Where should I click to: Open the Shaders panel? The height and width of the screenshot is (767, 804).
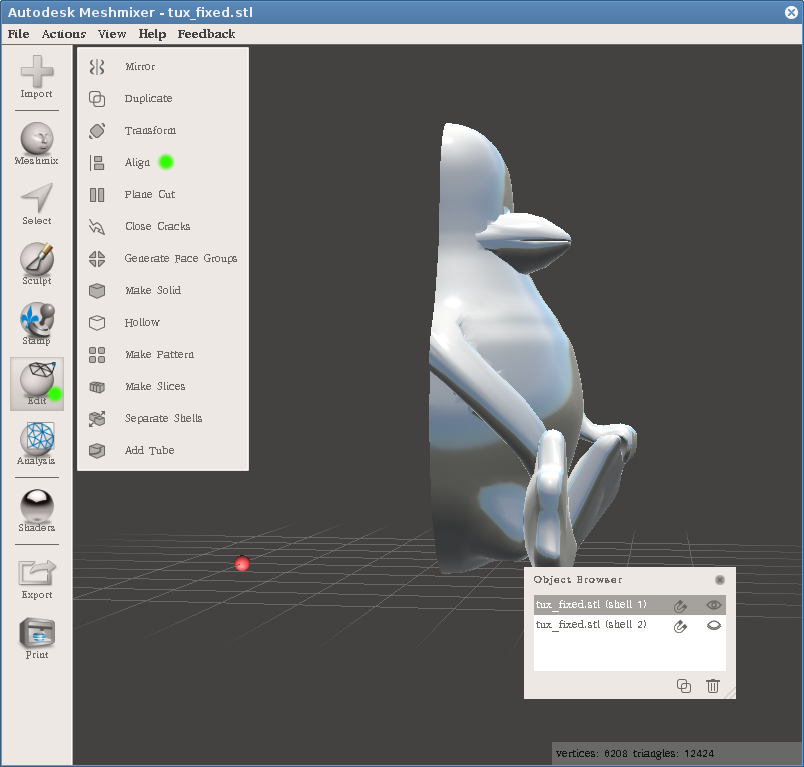click(36, 511)
